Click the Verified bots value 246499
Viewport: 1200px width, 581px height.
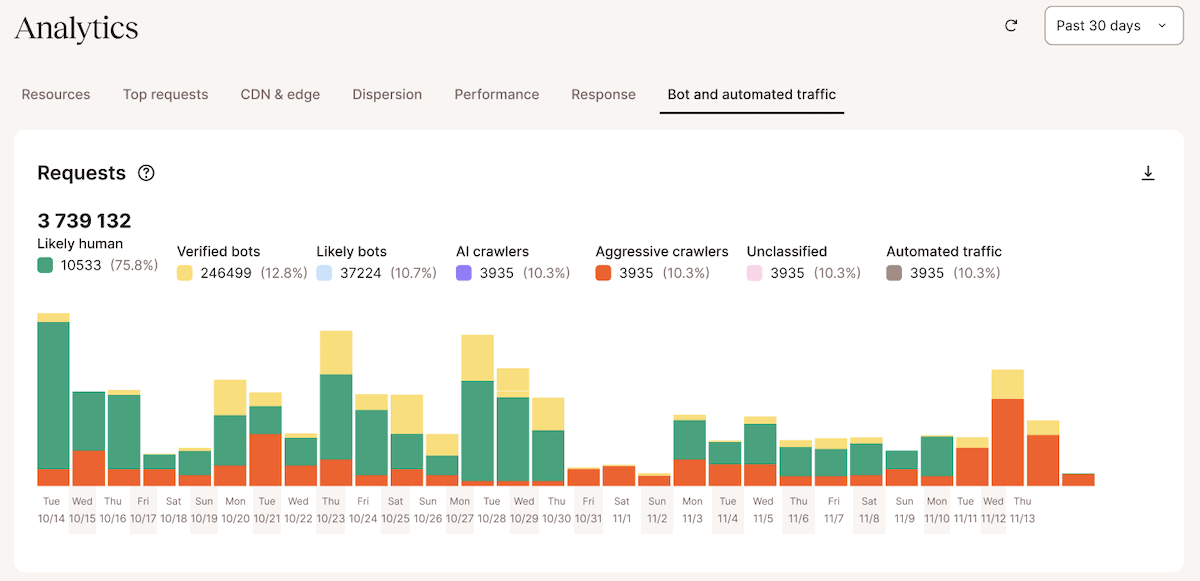226,273
